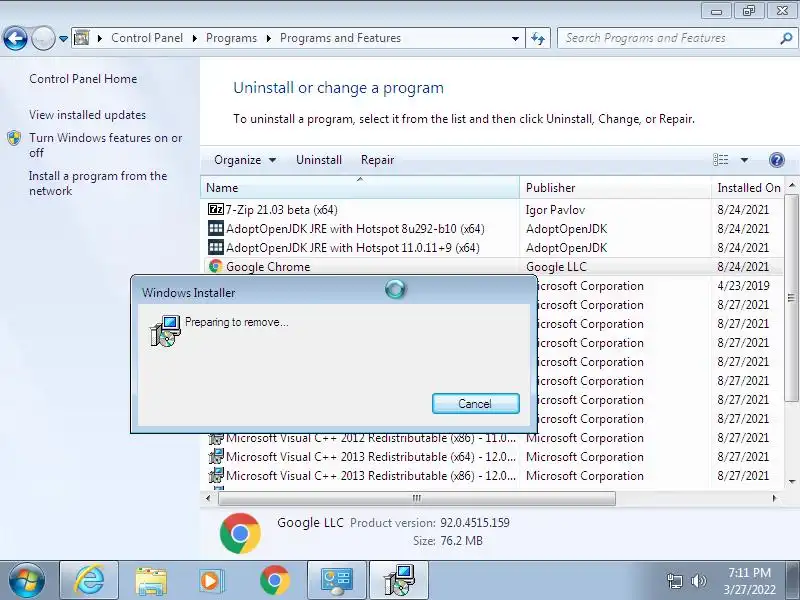Screen dimensions: 800x600
Task: Click the vertical scrollbar thumb
Action: coord(791,298)
